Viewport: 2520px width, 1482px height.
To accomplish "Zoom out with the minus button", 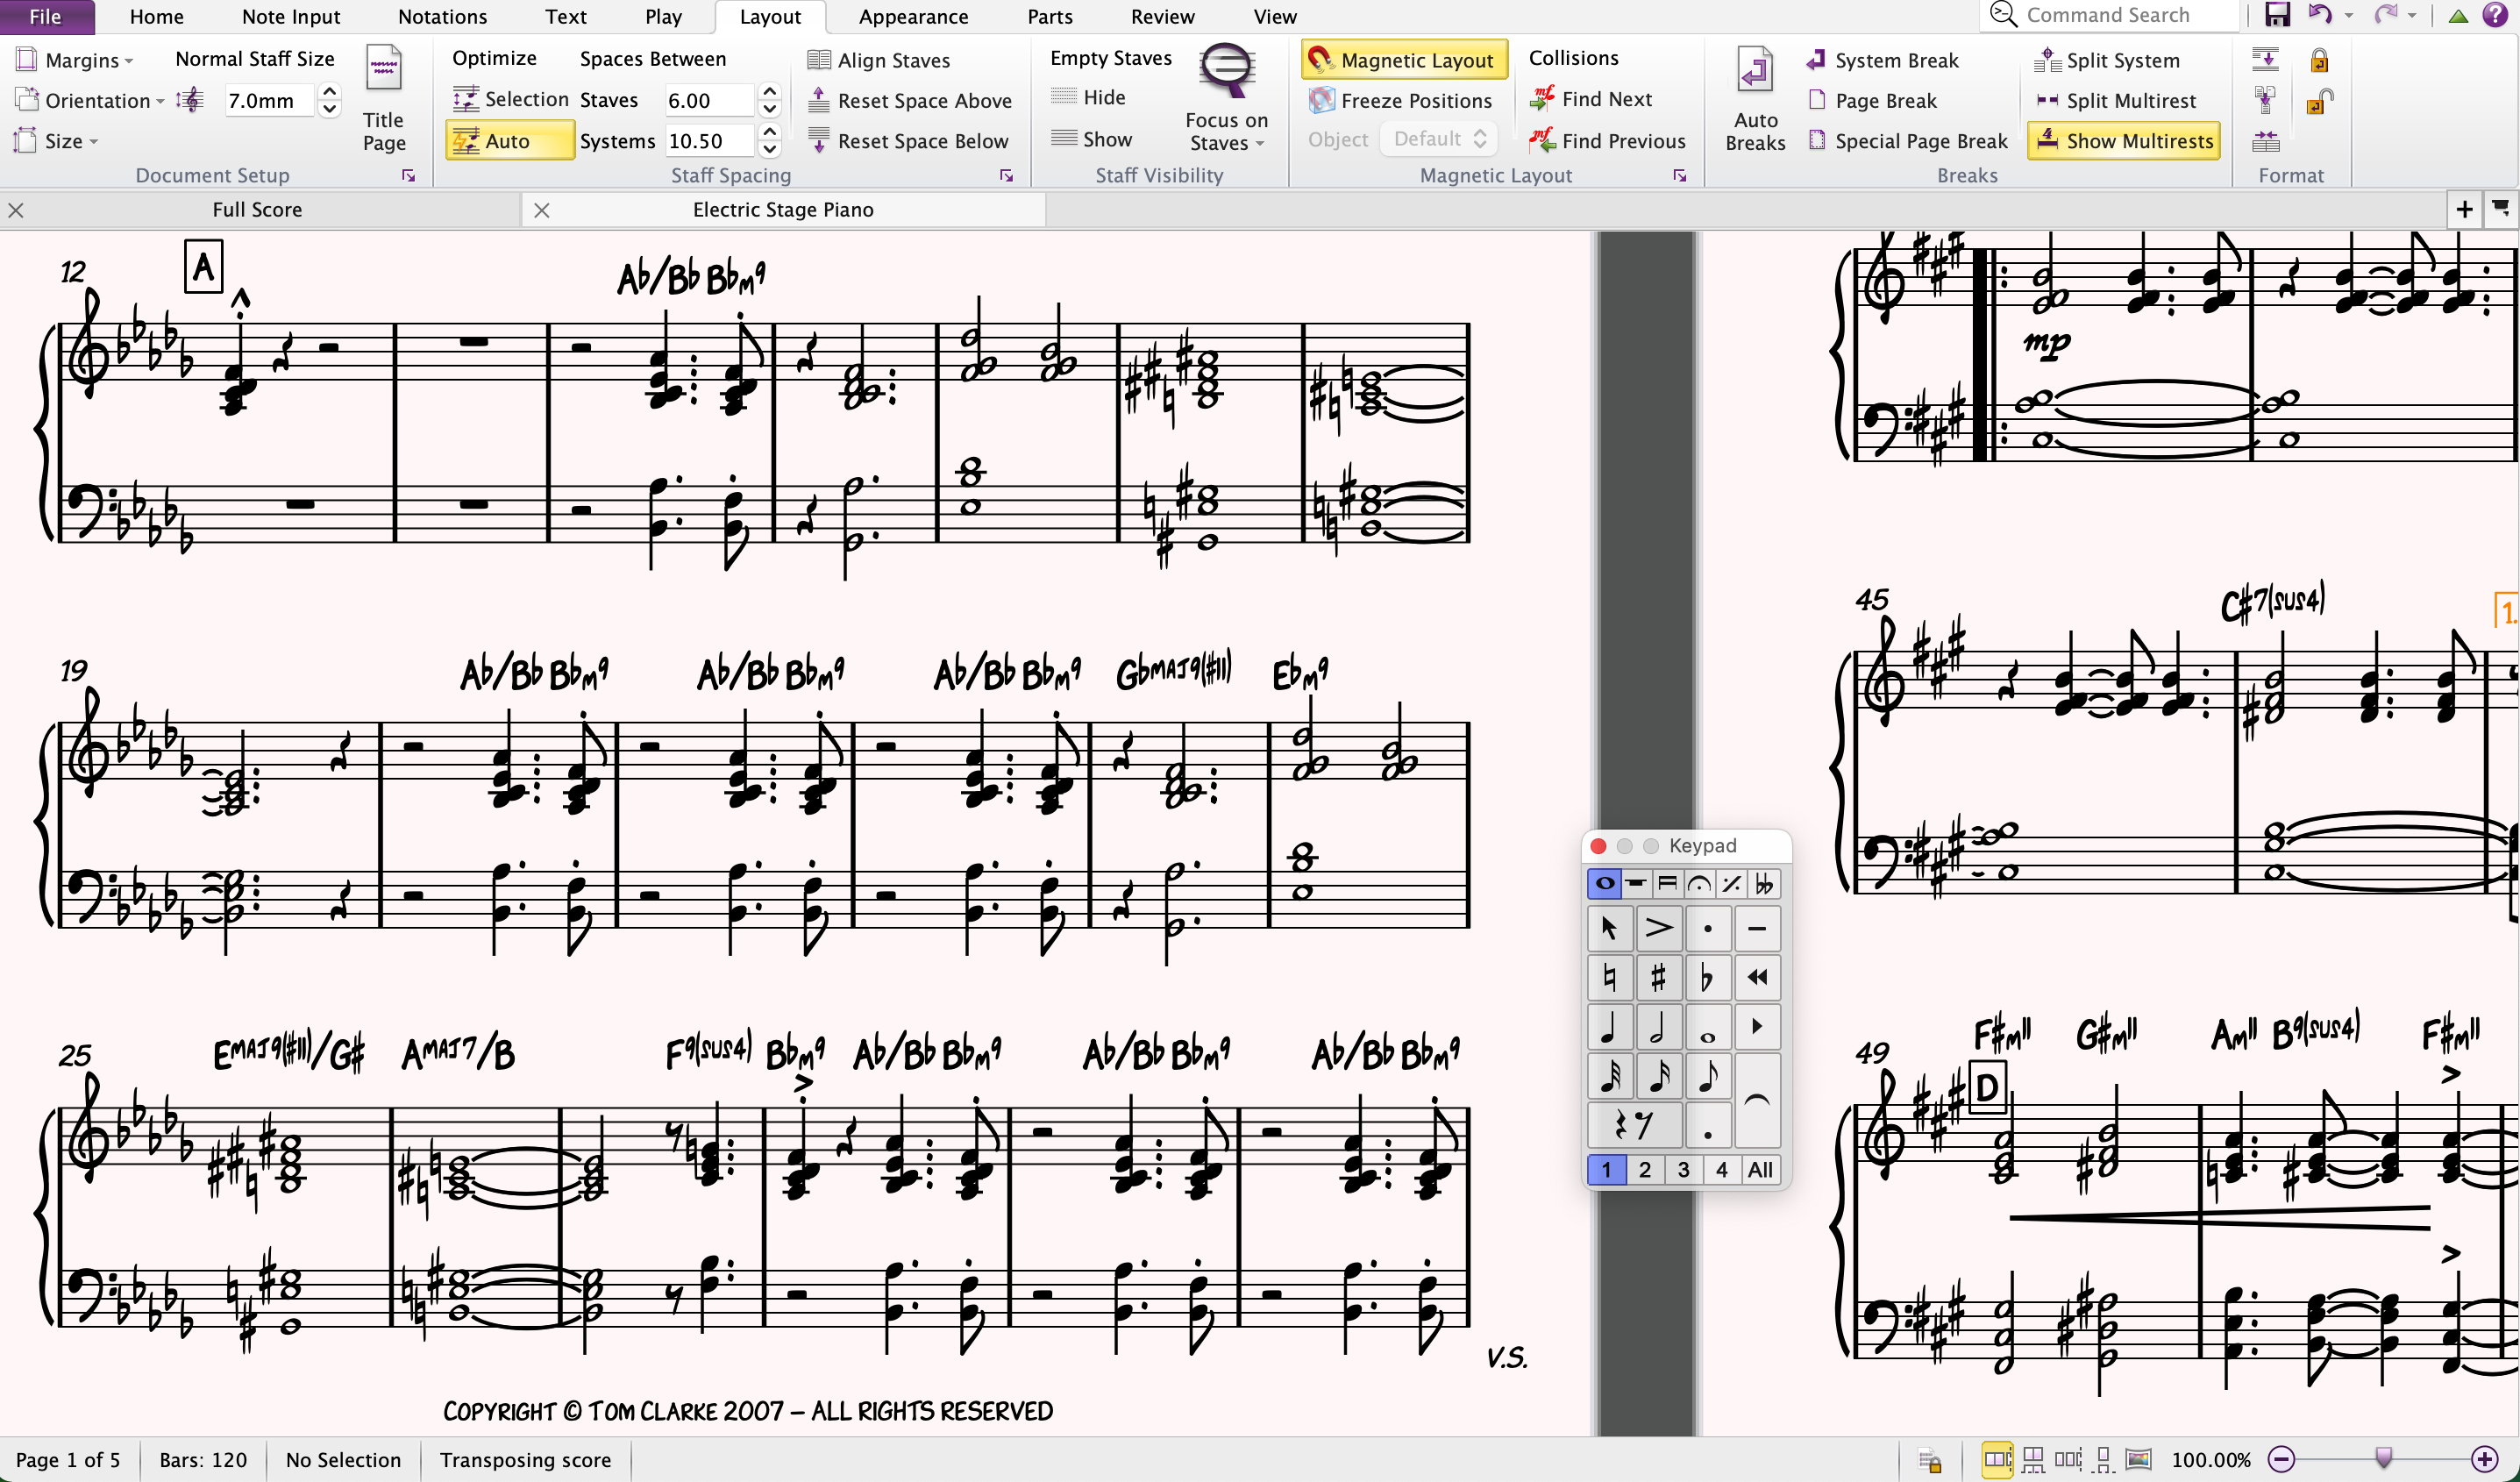I will [x=2281, y=1460].
